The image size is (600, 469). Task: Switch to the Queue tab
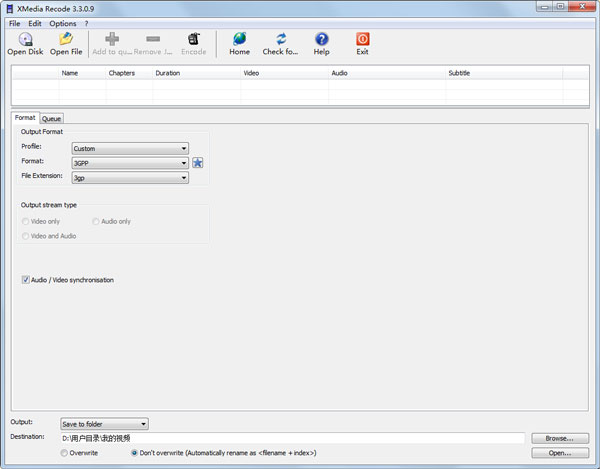(x=51, y=119)
